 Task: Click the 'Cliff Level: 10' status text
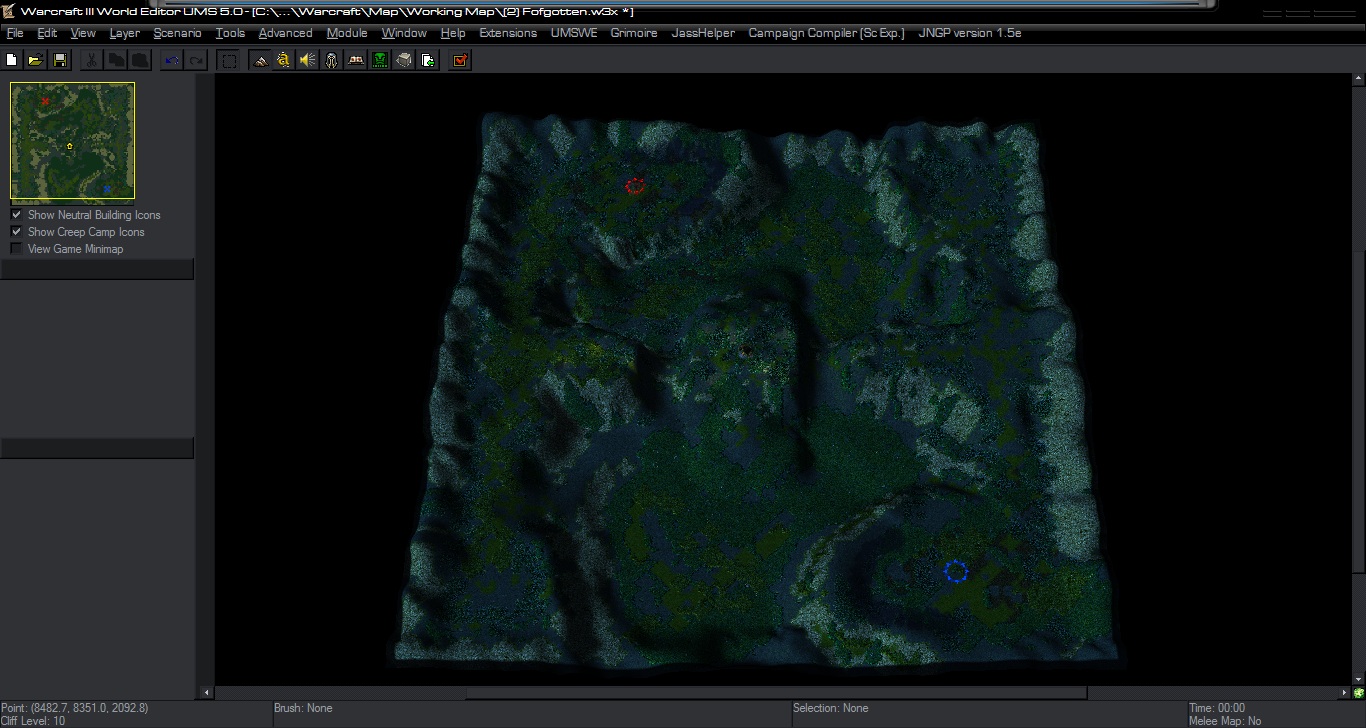coord(33,721)
